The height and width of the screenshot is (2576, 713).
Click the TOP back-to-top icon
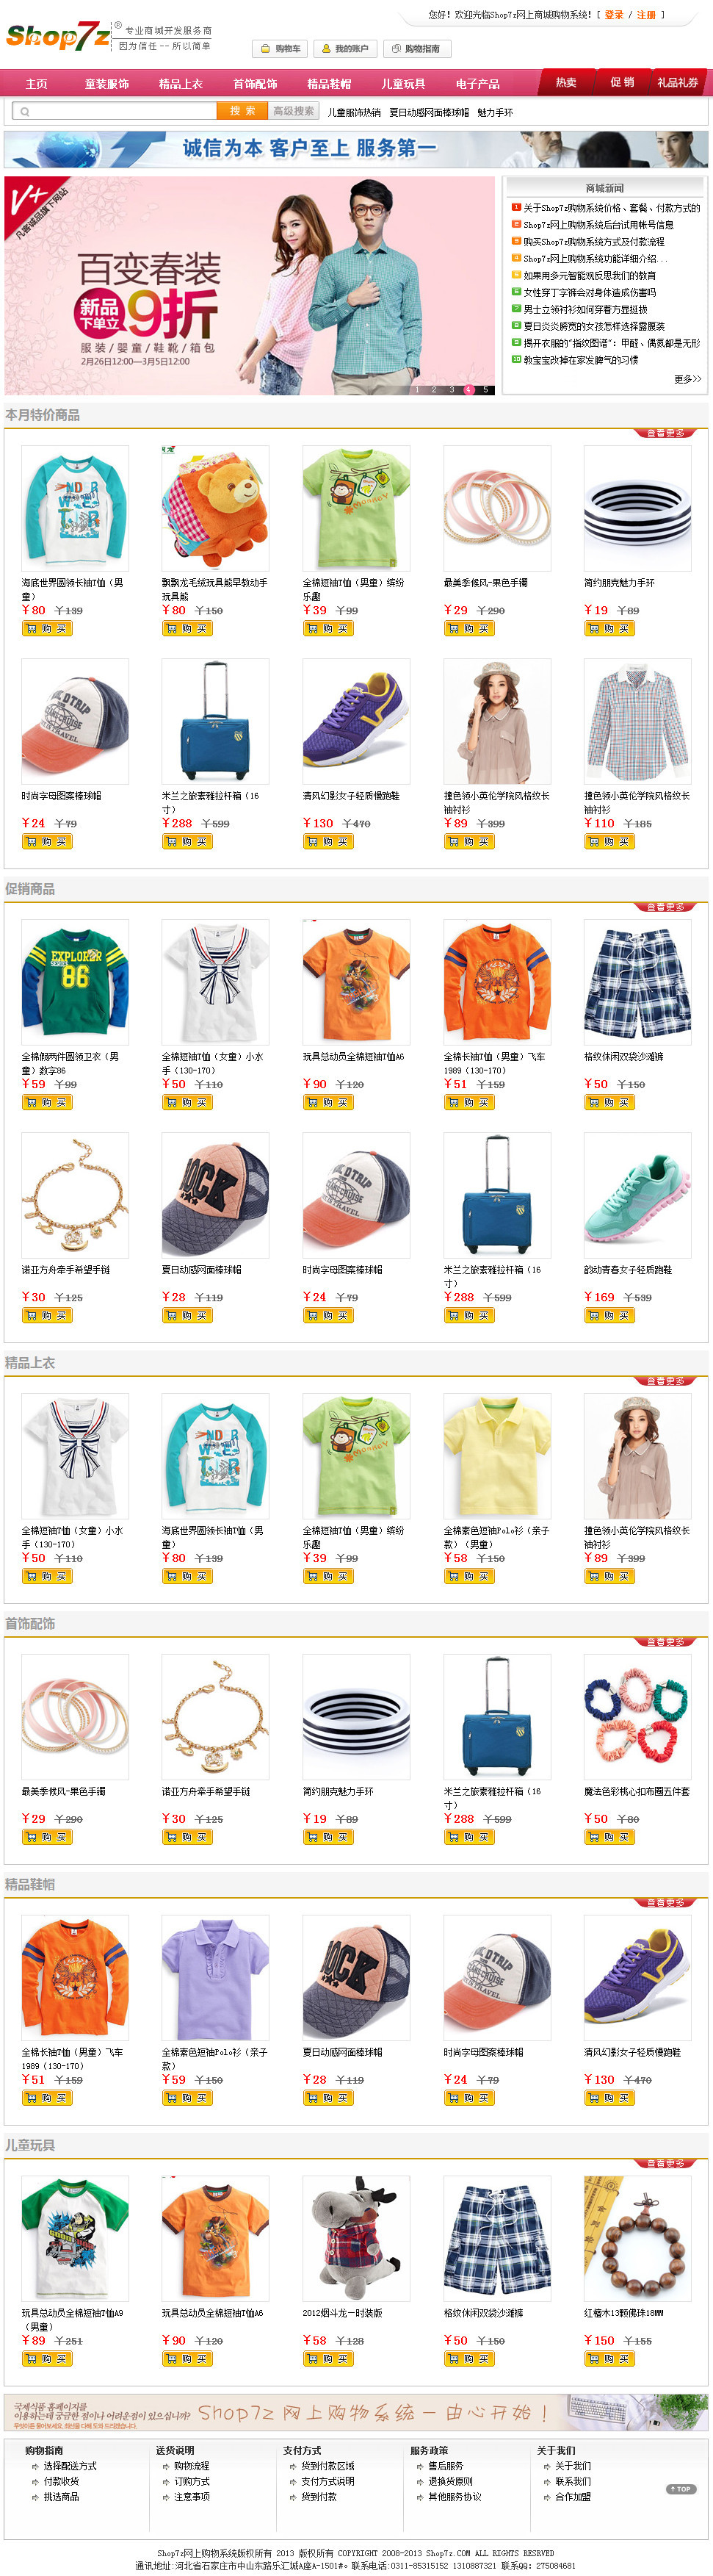coord(681,2489)
